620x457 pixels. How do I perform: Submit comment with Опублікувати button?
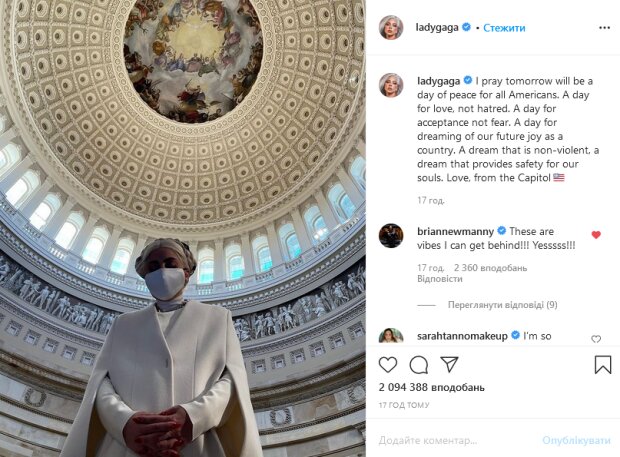[576, 440]
